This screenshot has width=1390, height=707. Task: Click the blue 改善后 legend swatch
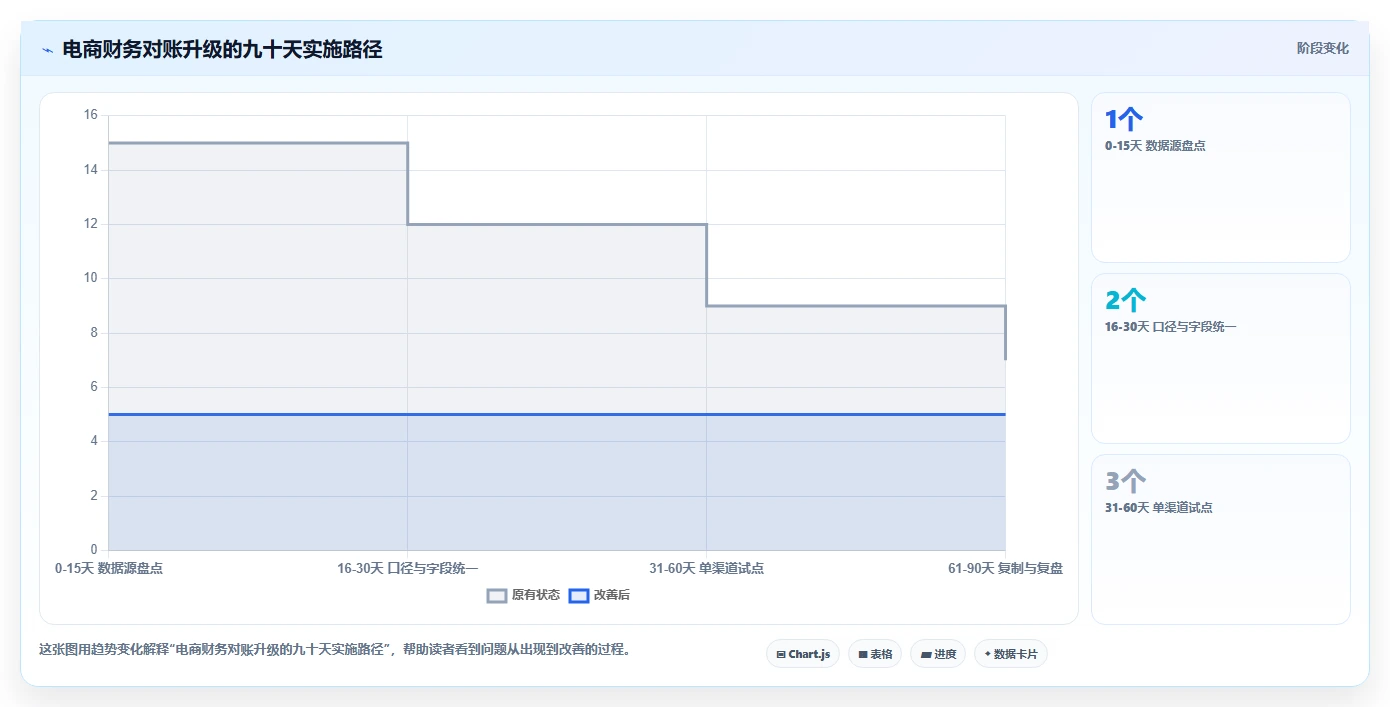click(578, 595)
